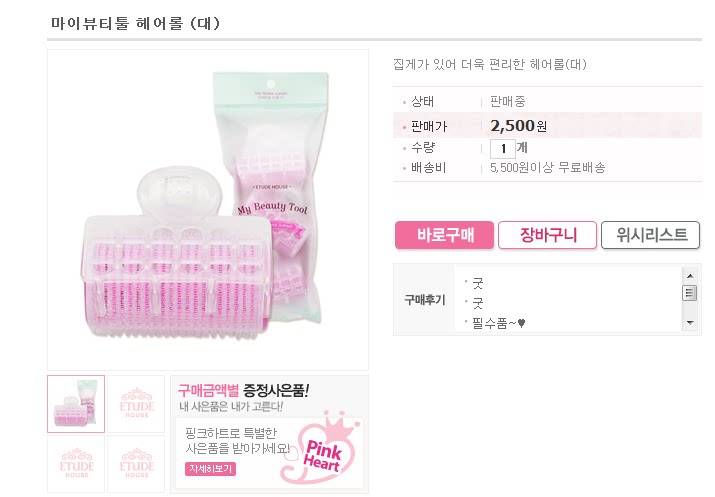715x497 pixels.
Task: Add item with the 장바구니 button
Action: pos(547,235)
